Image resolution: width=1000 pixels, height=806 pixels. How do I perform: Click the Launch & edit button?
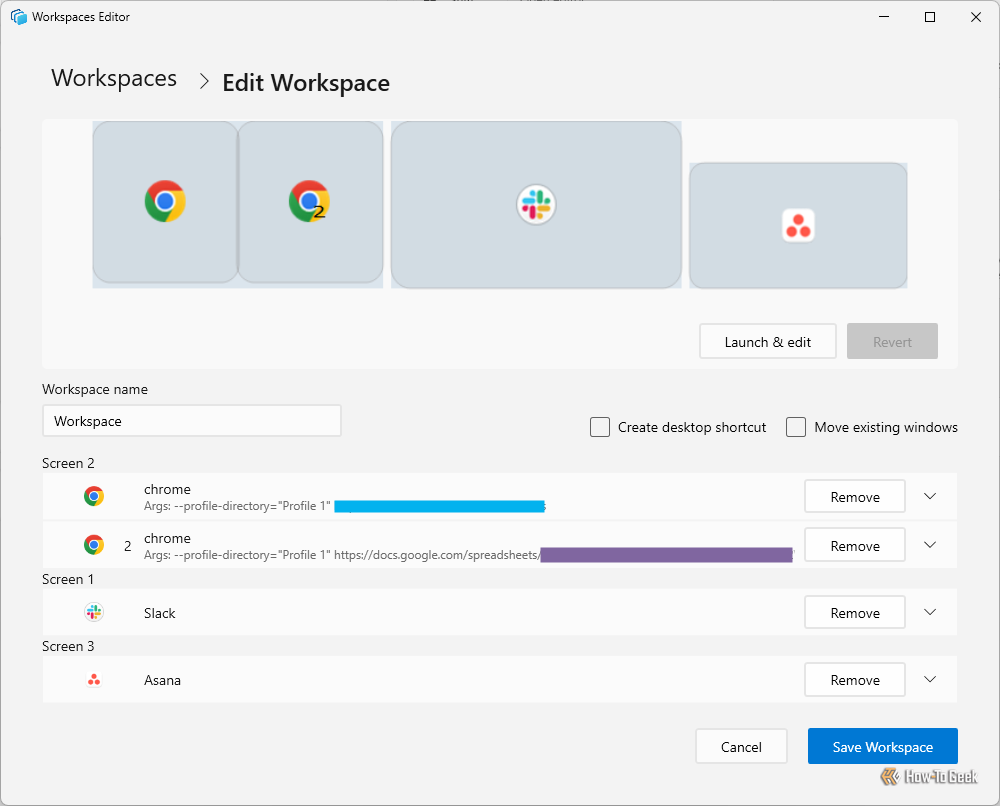pyautogui.click(x=768, y=342)
